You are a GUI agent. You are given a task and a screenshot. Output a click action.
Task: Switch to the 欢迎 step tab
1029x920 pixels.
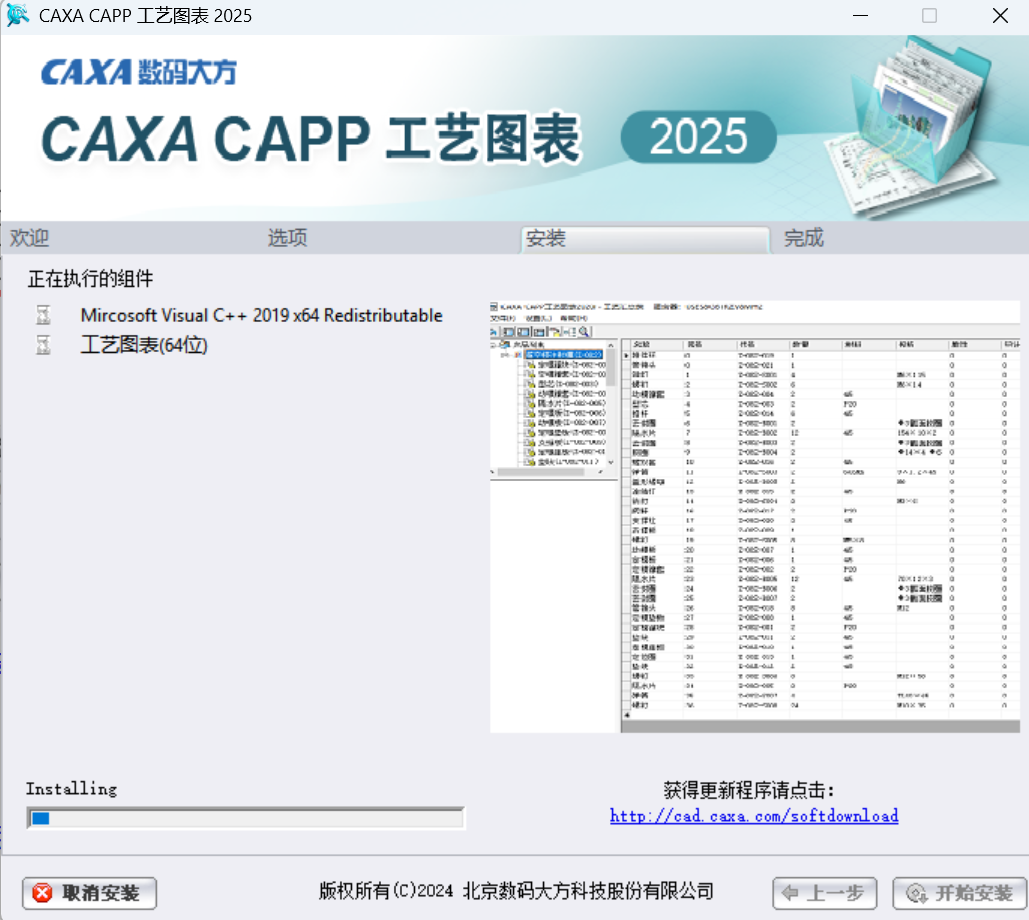tap(30, 238)
